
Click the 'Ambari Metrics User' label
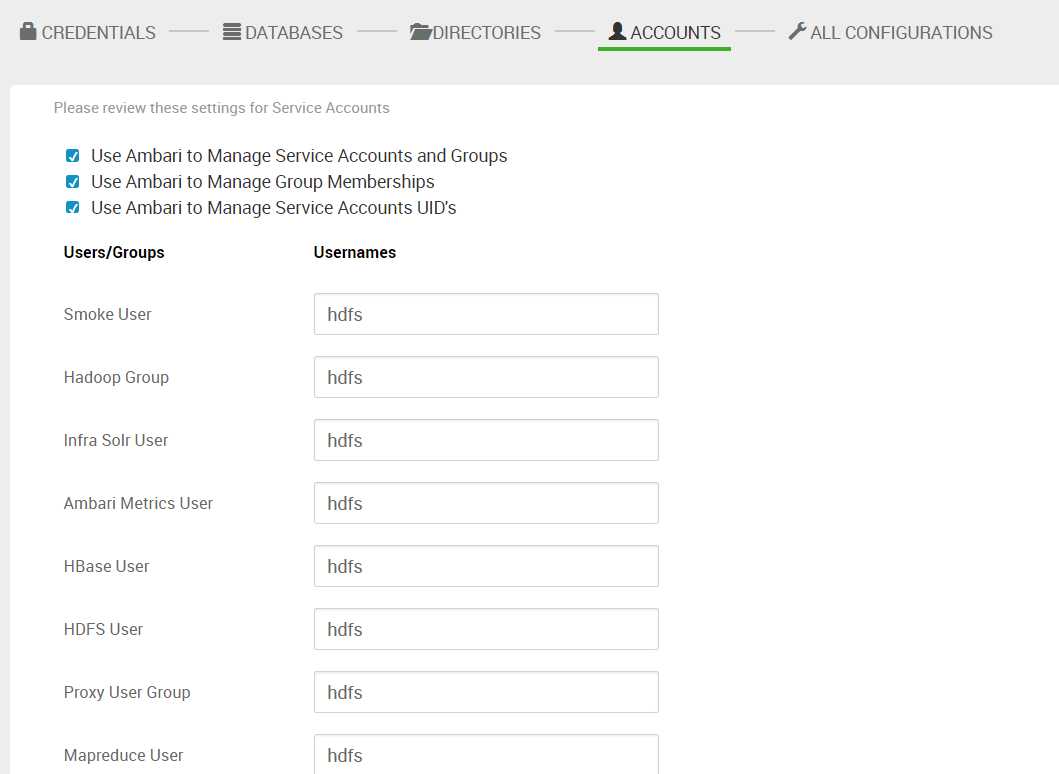(x=138, y=503)
